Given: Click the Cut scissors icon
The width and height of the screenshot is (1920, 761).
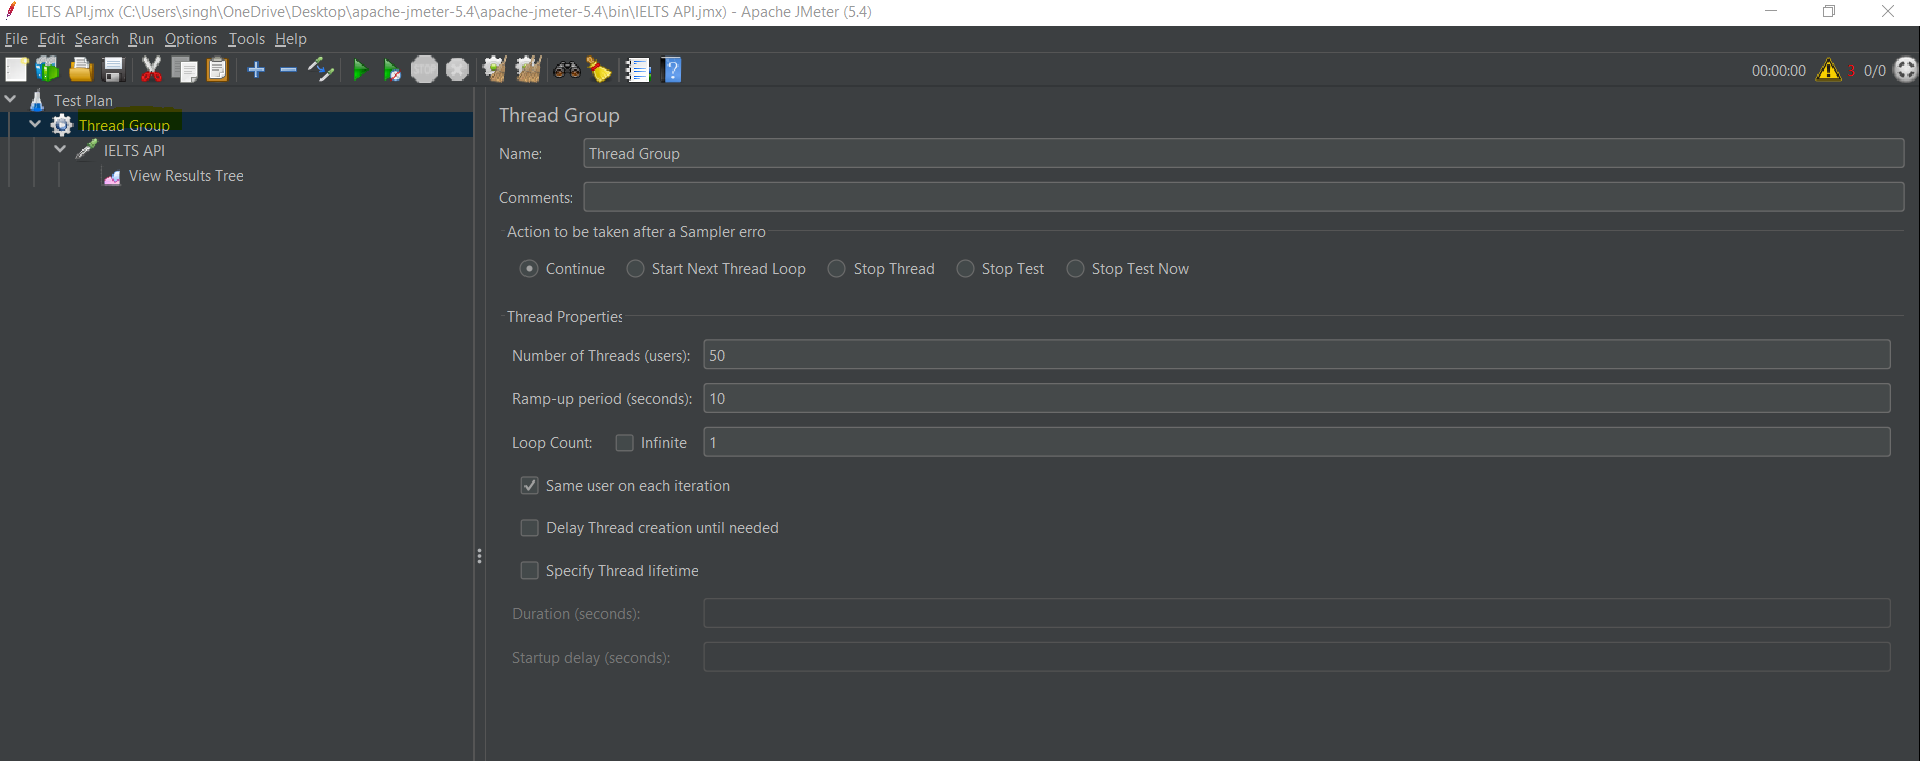Looking at the screenshot, I should pos(151,70).
